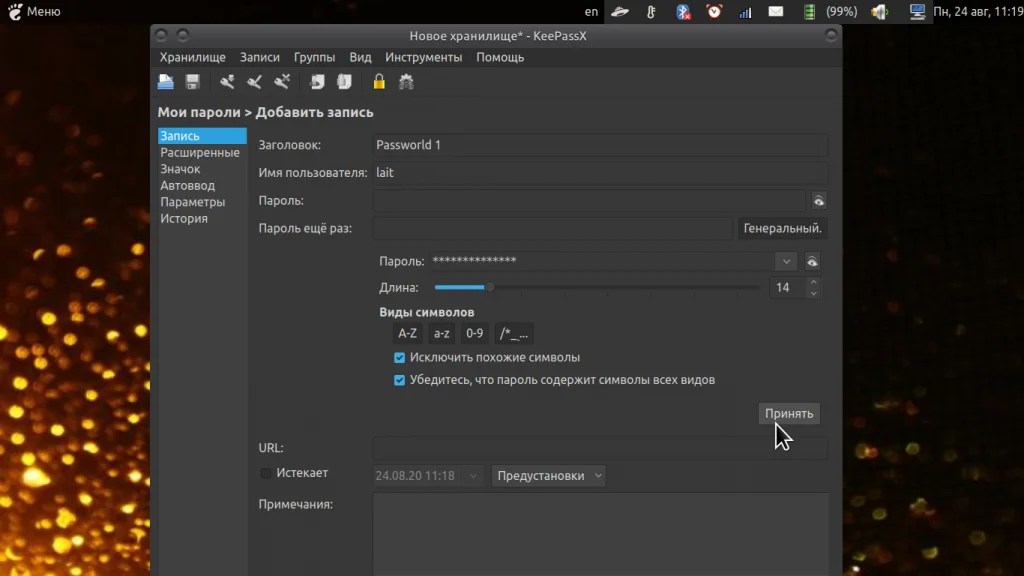
Task: Click the delete entry key icon
Action: (x=282, y=82)
